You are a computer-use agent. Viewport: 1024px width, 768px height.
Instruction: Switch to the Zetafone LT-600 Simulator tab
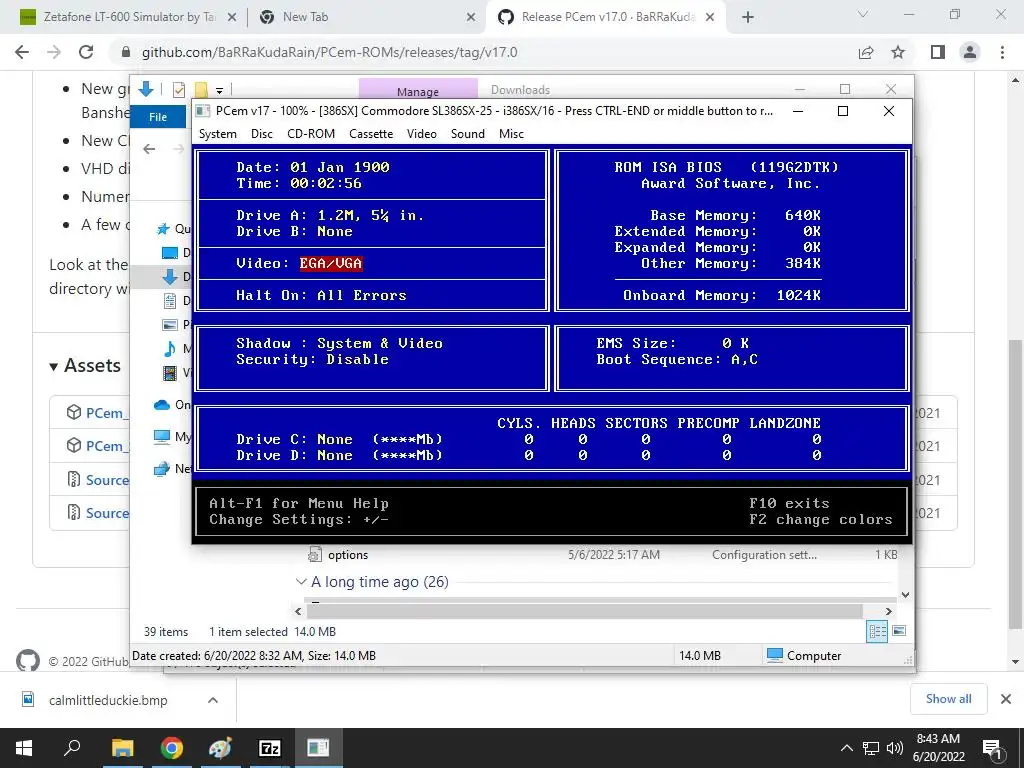coord(129,17)
